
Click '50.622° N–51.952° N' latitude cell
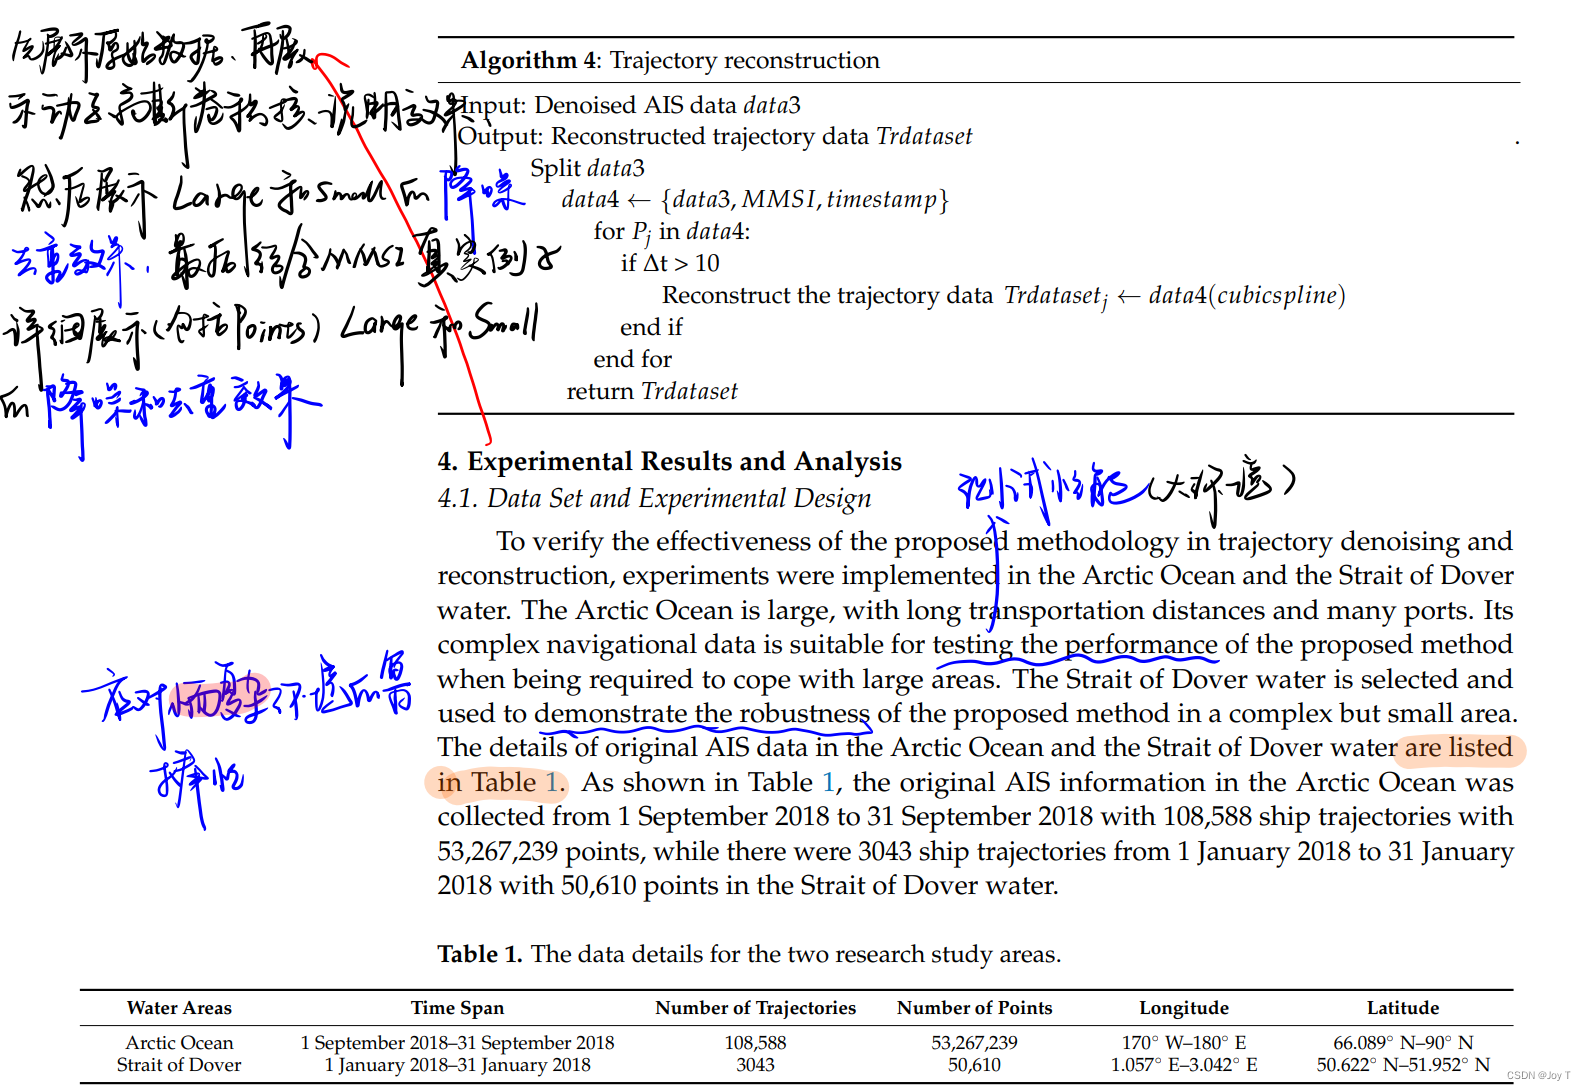tap(1403, 1065)
